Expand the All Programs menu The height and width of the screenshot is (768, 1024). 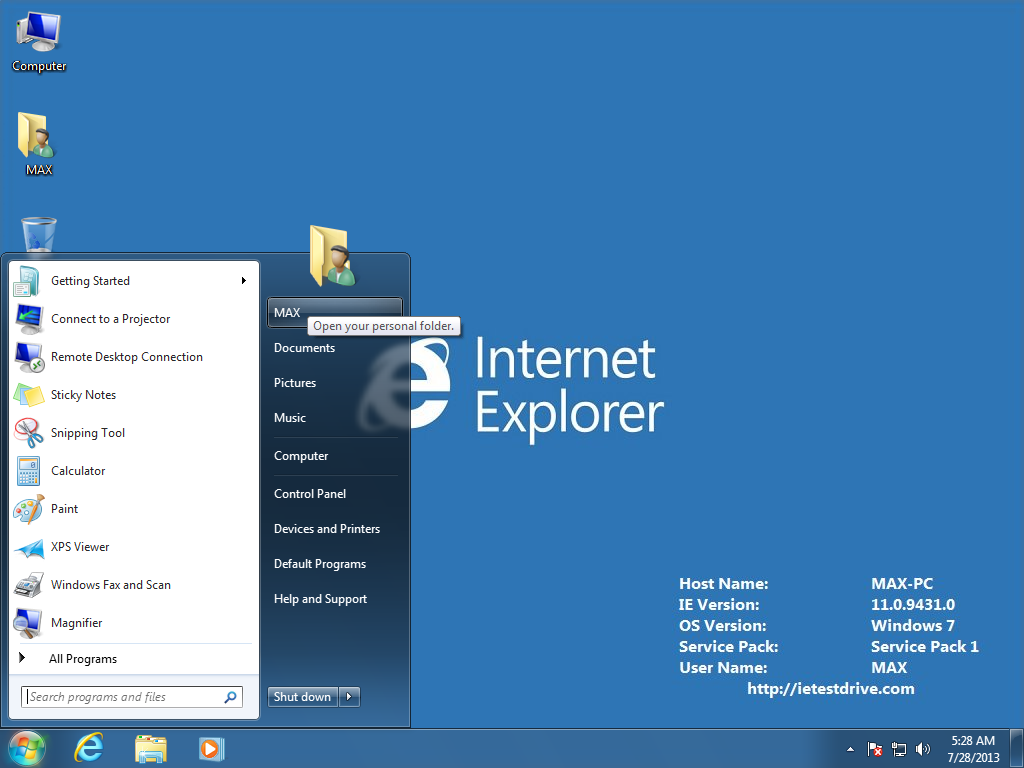[x=83, y=658]
